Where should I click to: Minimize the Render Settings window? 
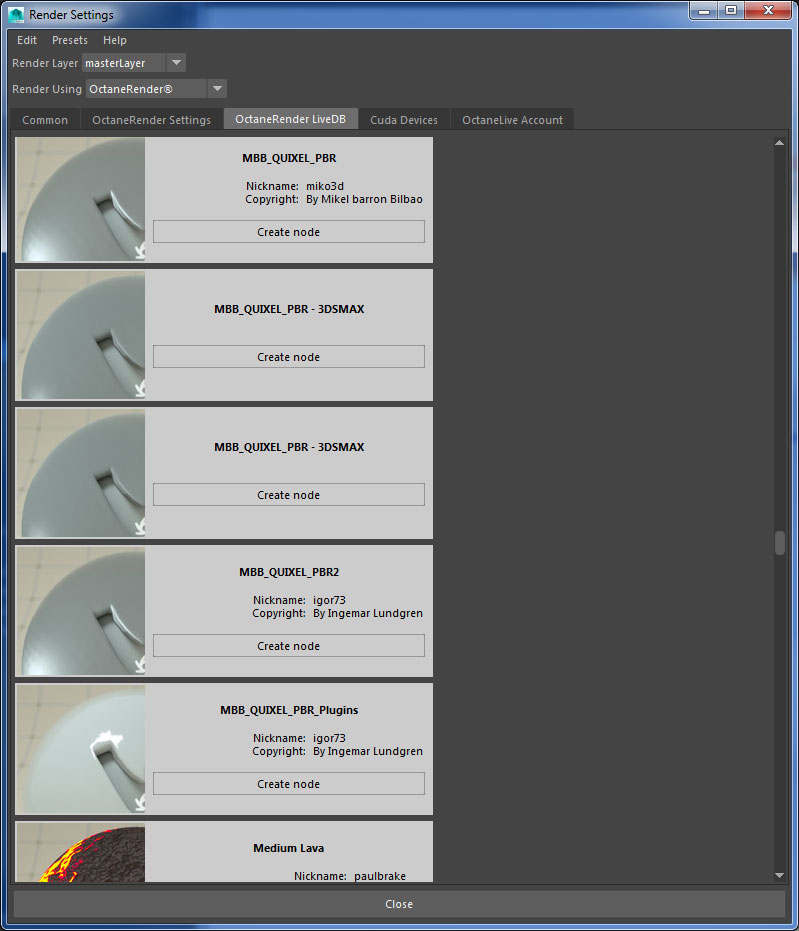pyautogui.click(x=703, y=11)
